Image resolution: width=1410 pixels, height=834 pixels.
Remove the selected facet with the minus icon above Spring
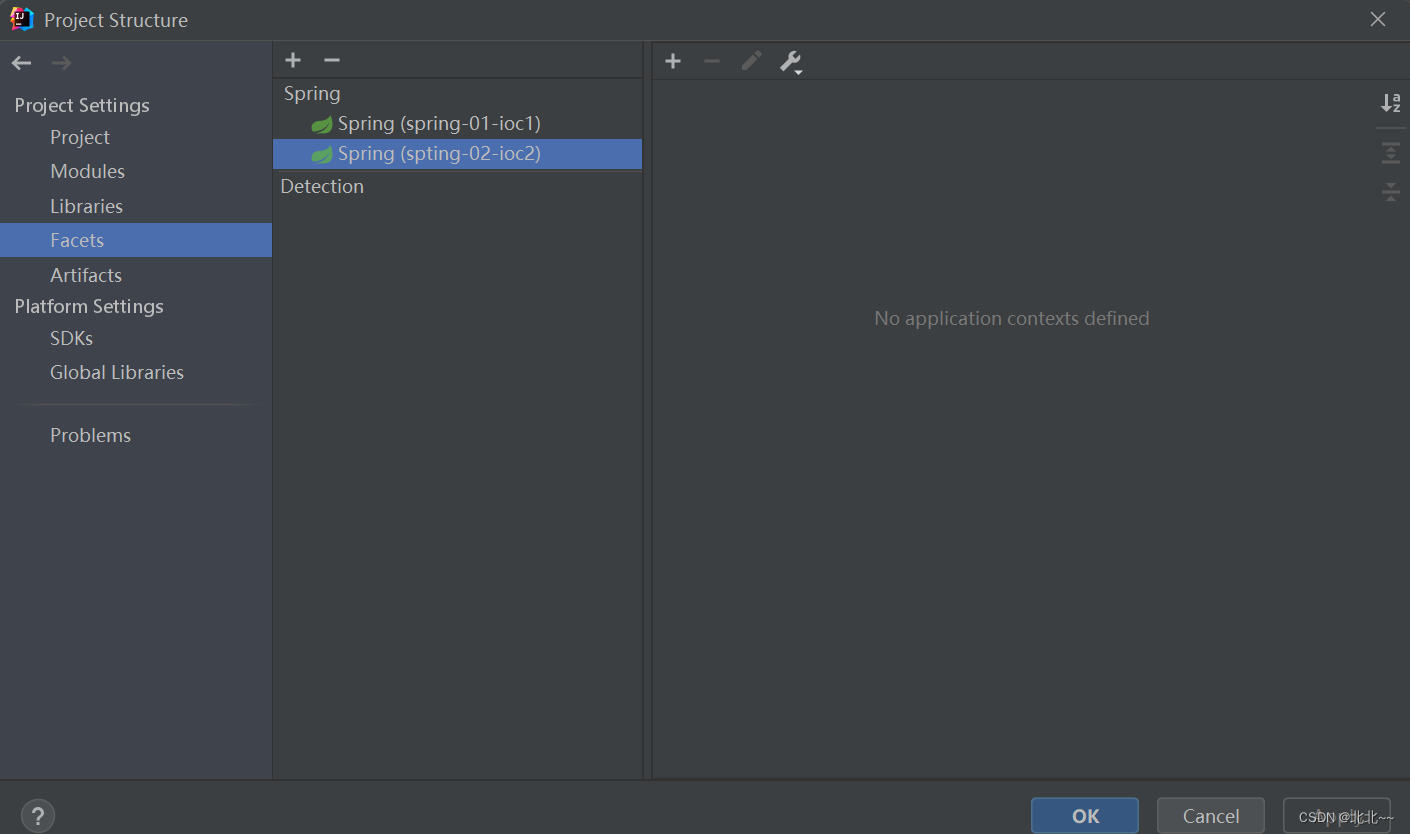332,61
